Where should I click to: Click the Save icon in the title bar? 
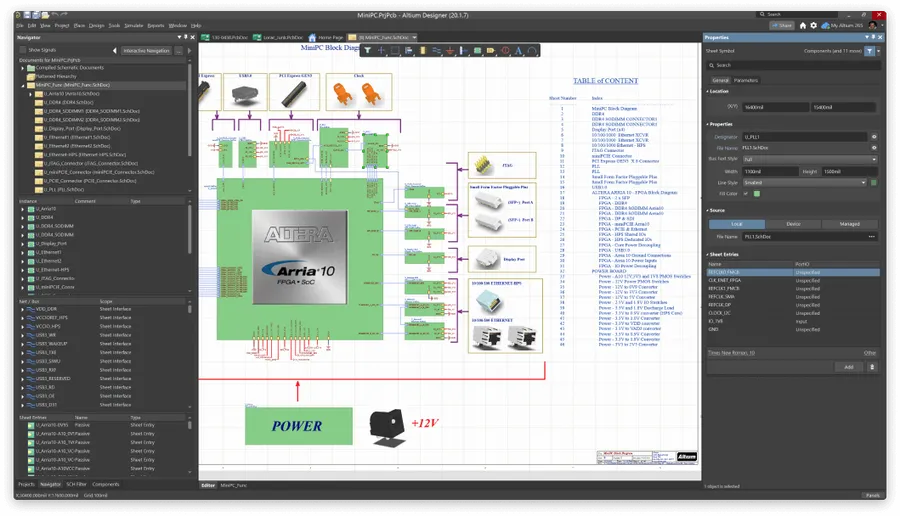coord(27,15)
